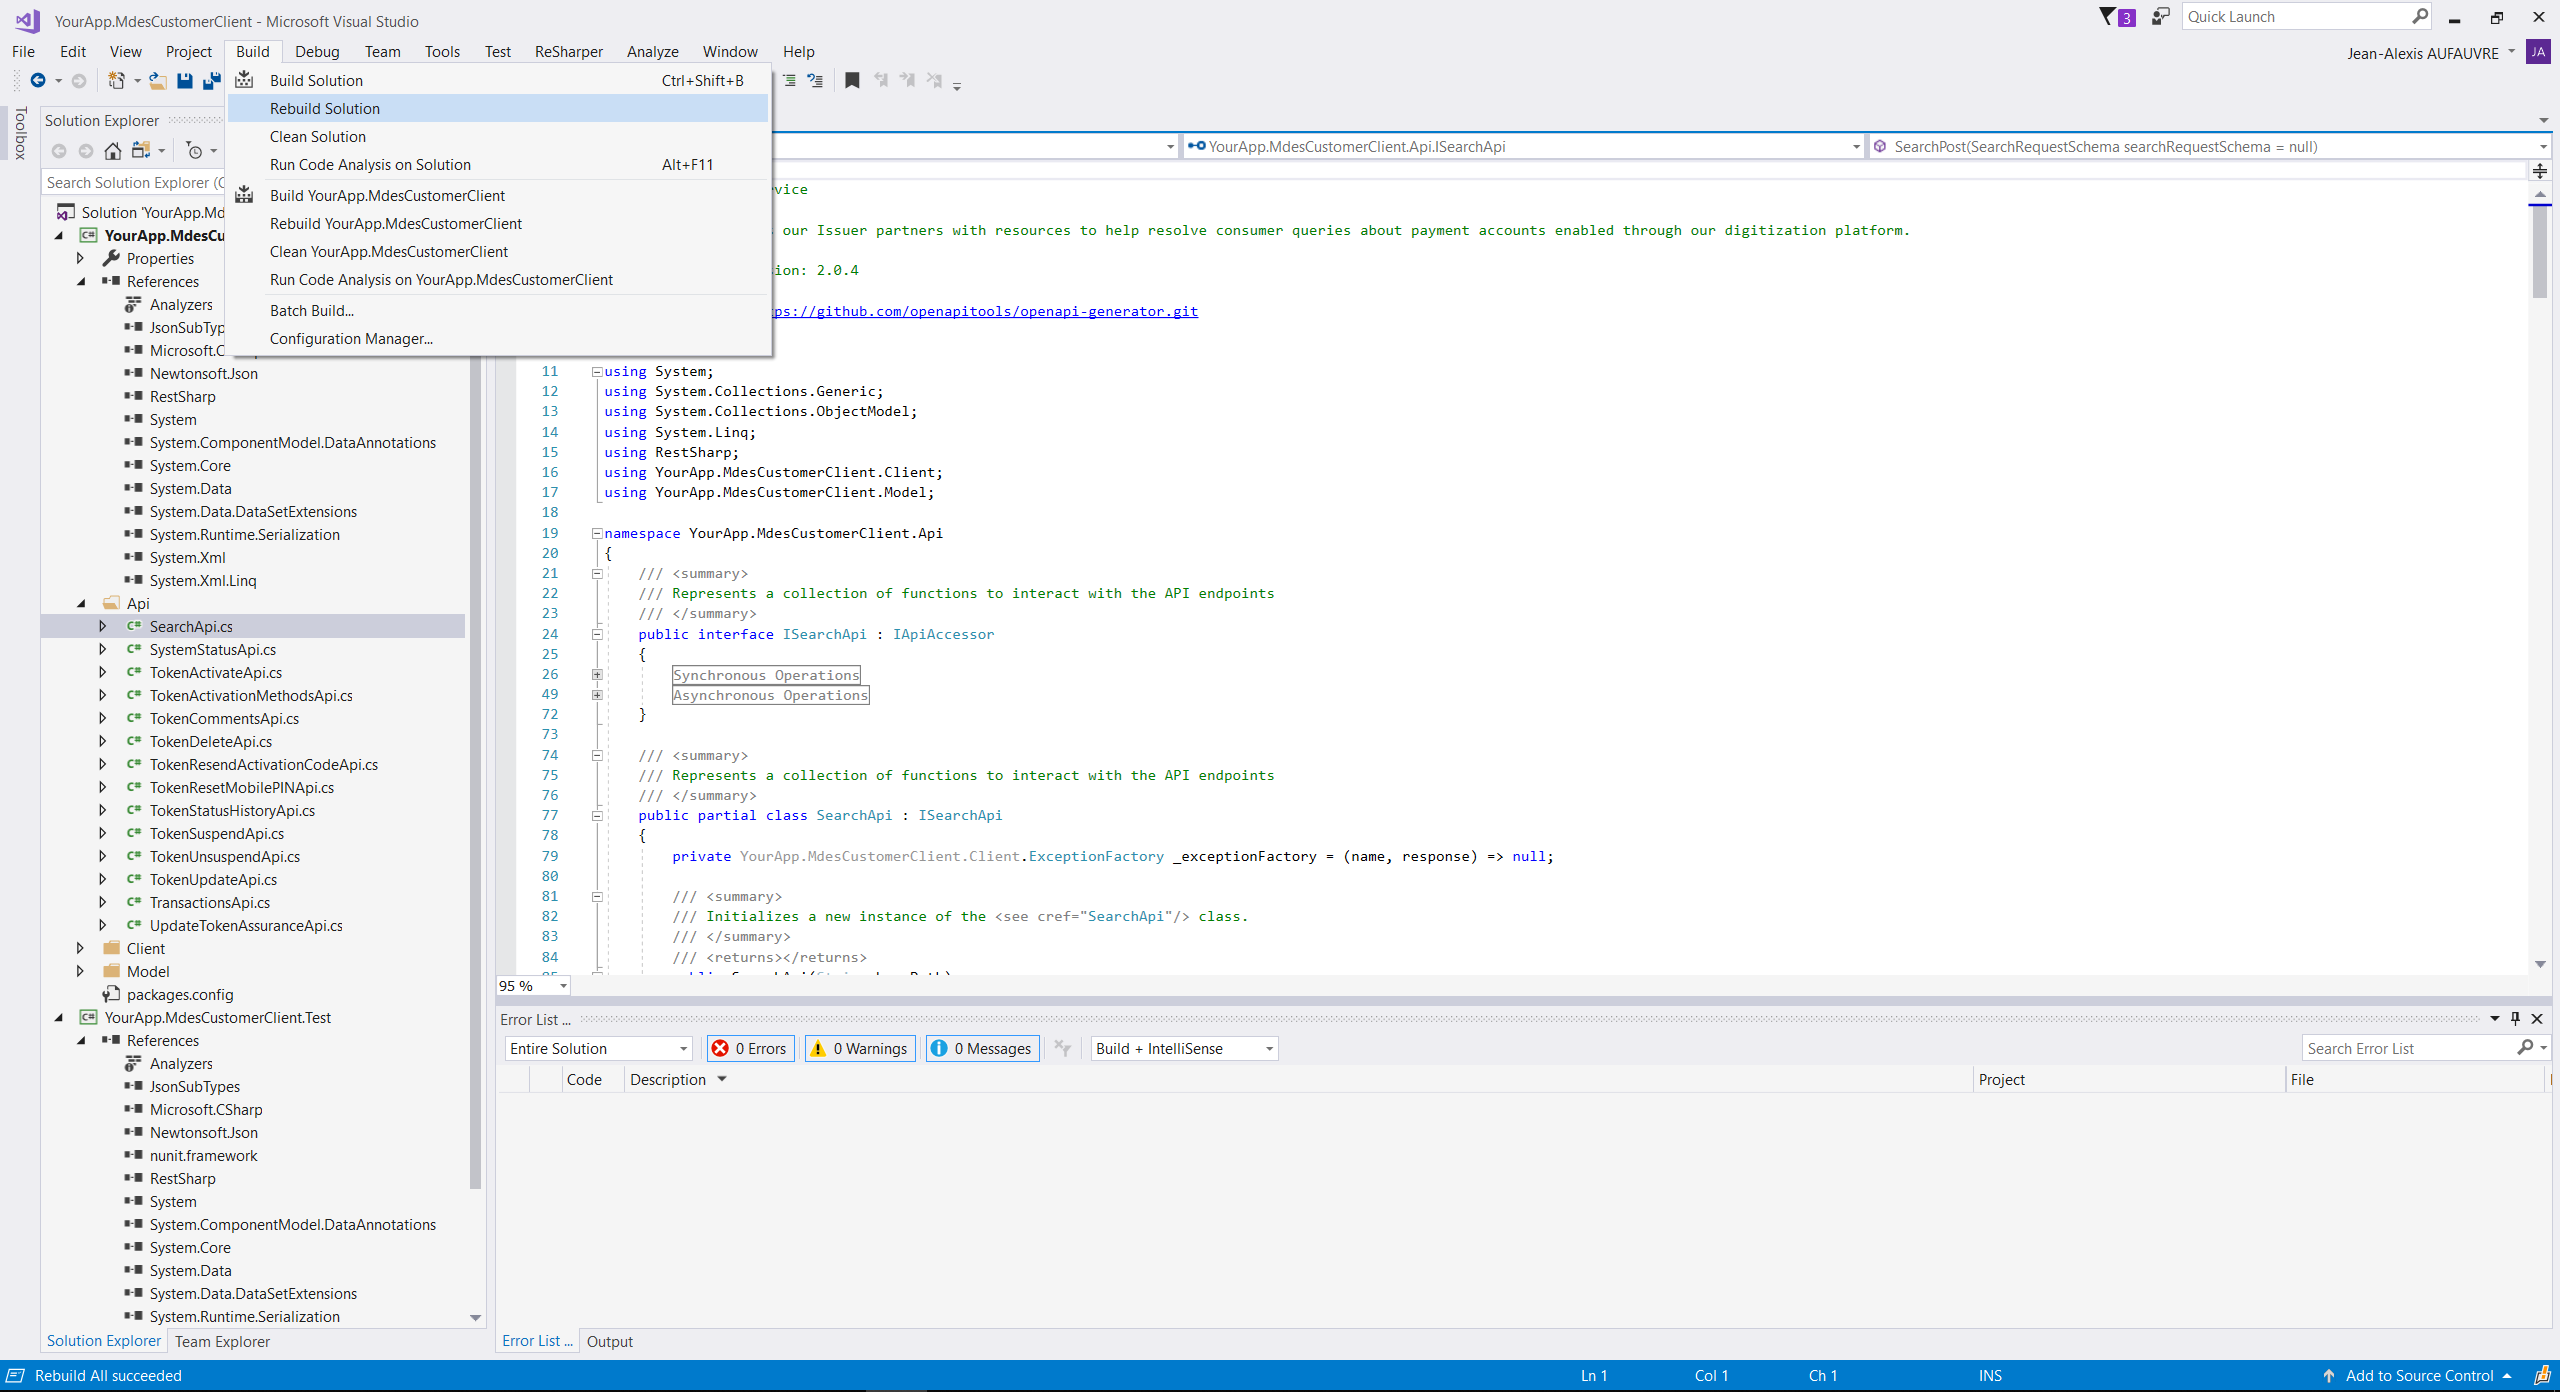Open the ReSharper menu
This screenshot has height=1392, width=2560.
pyautogui.click(x=568, y=52)
